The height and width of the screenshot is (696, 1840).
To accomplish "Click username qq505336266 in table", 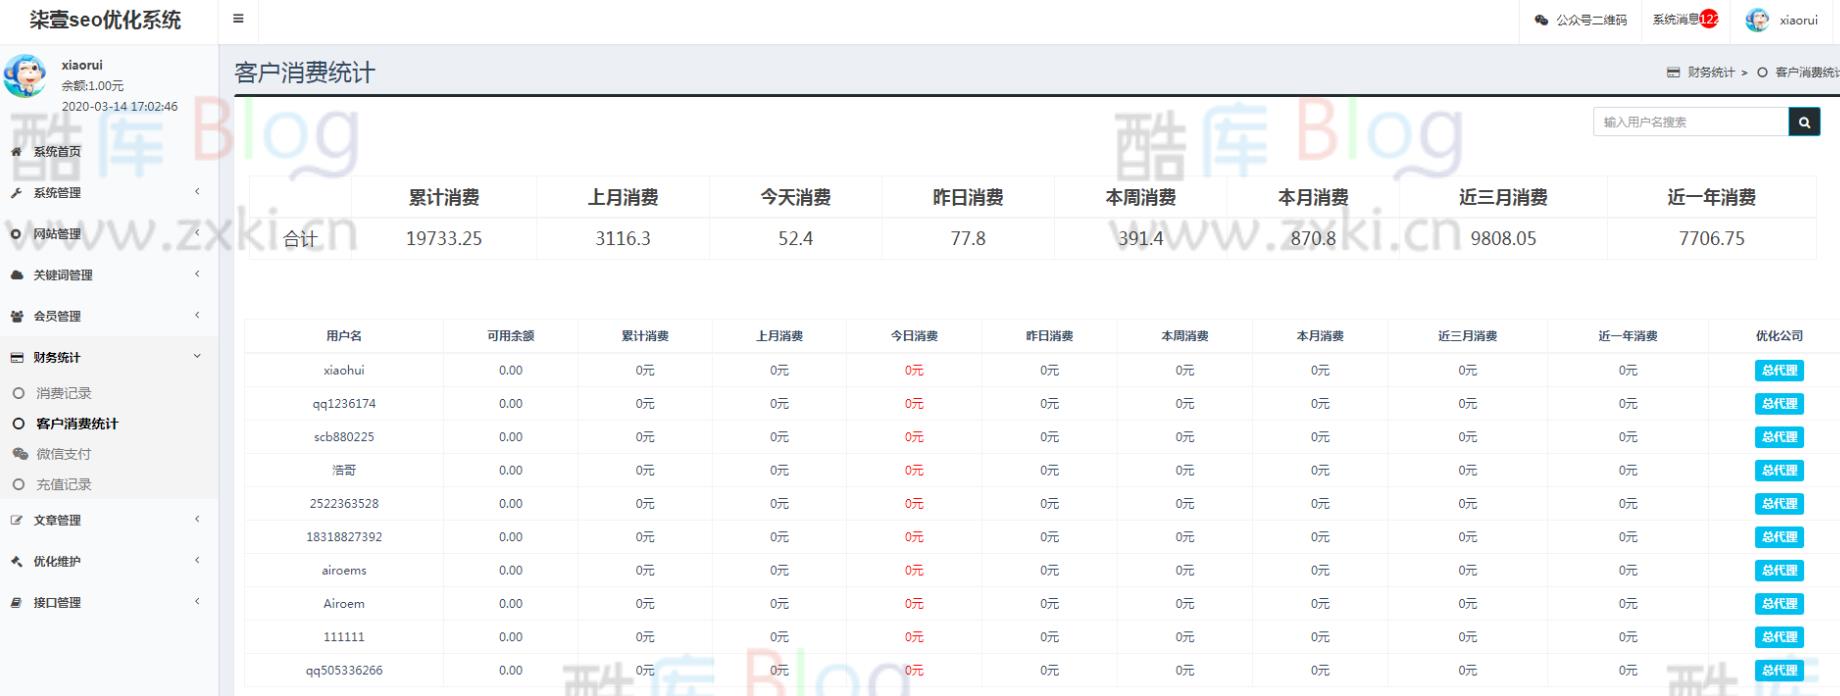I will tap(344, 670).
